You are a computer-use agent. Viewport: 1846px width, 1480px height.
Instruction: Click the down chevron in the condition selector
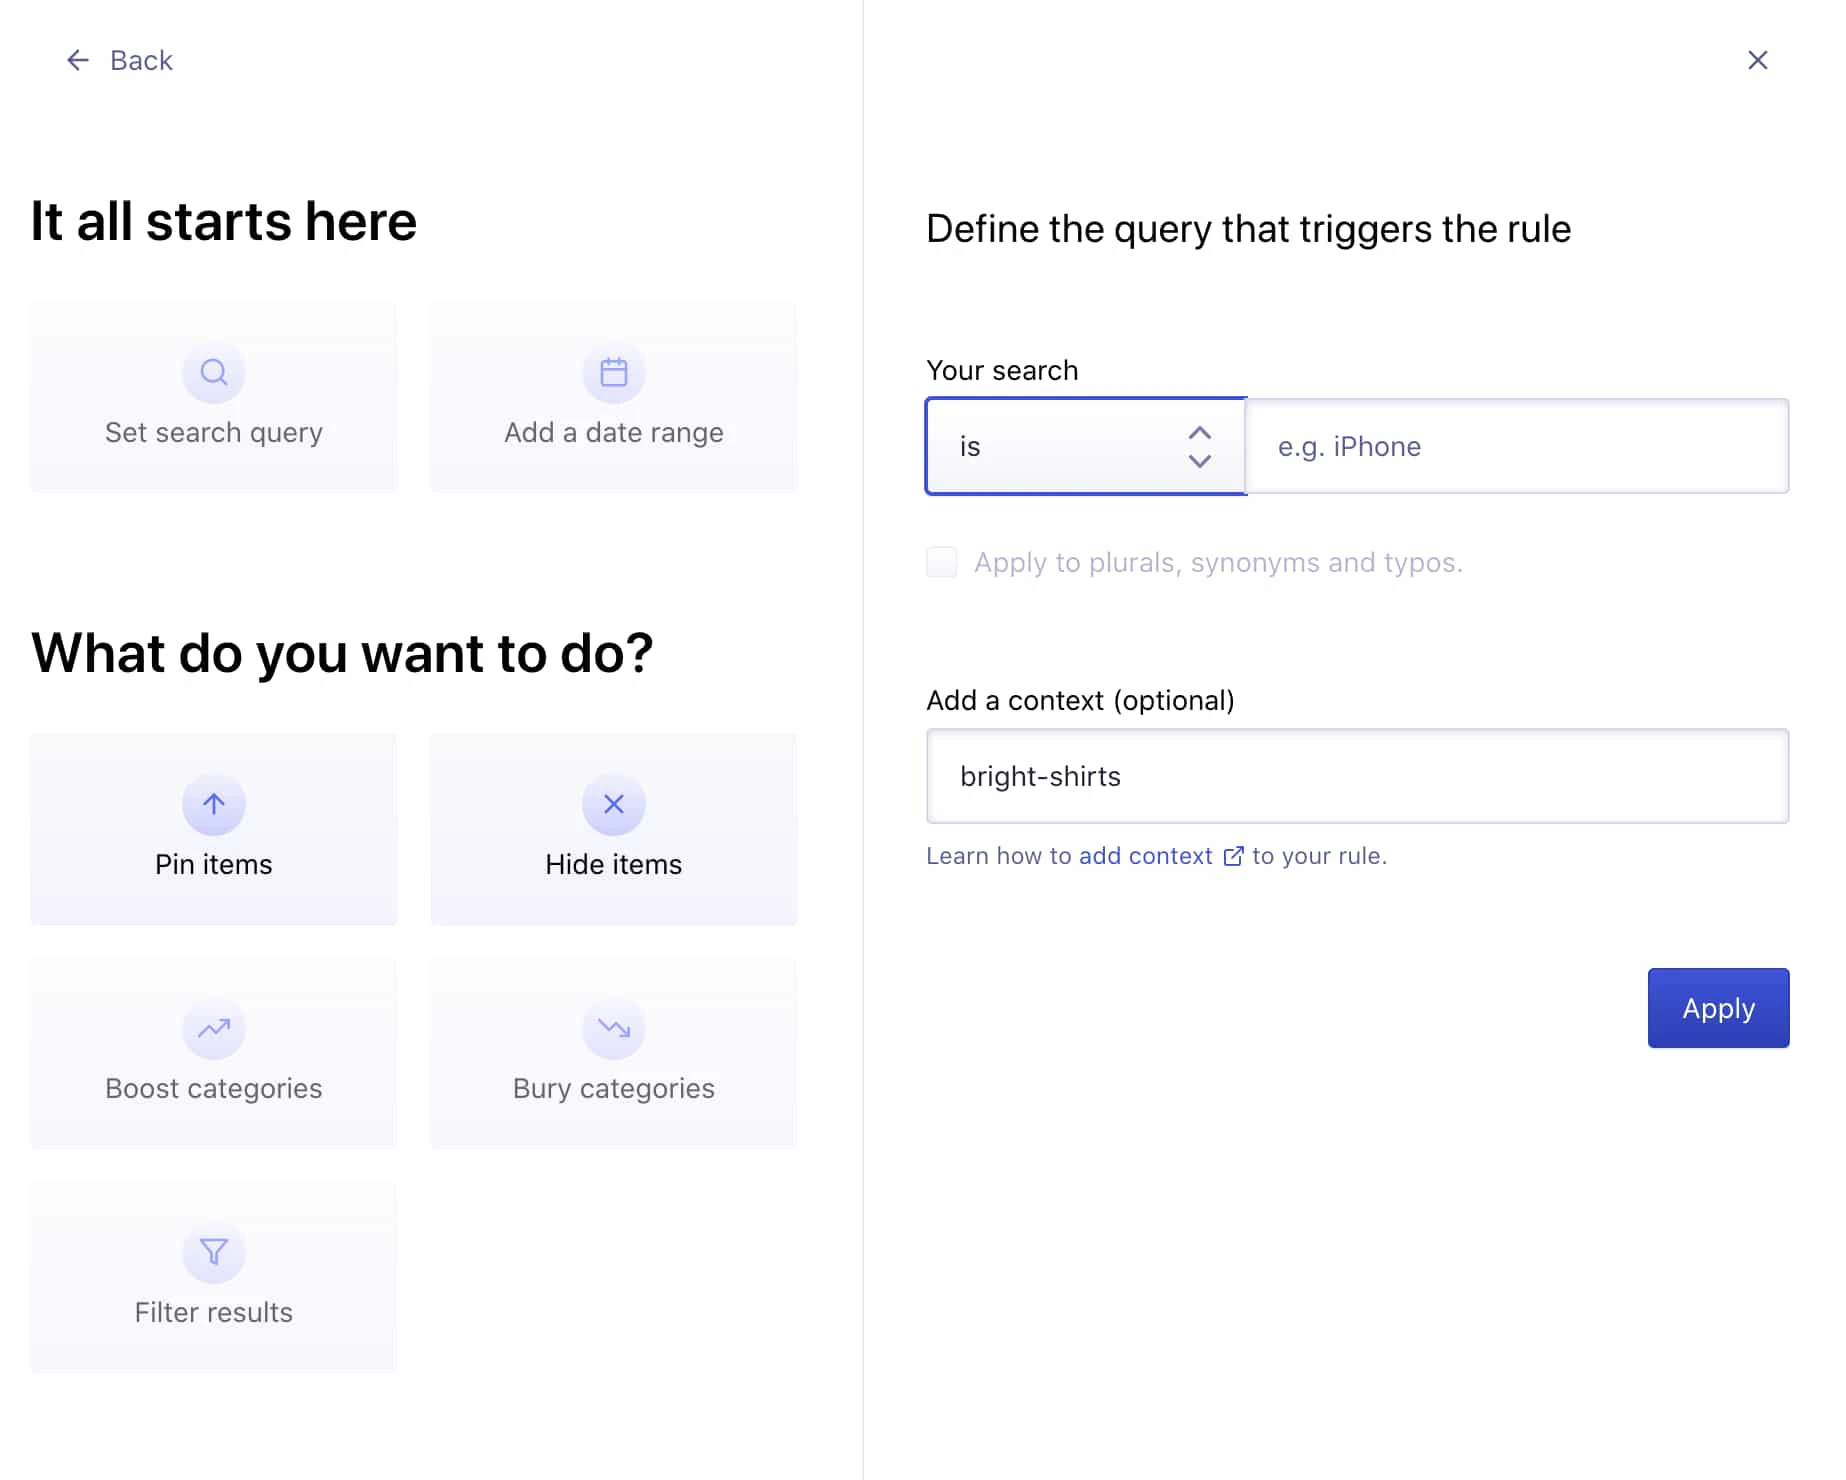[x=1199, y=461]
